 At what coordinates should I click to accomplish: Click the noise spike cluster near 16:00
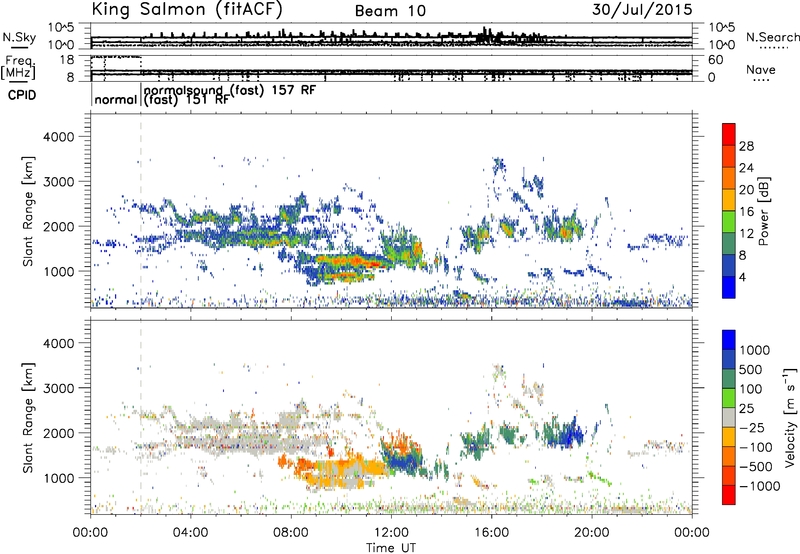pos(489,36)
